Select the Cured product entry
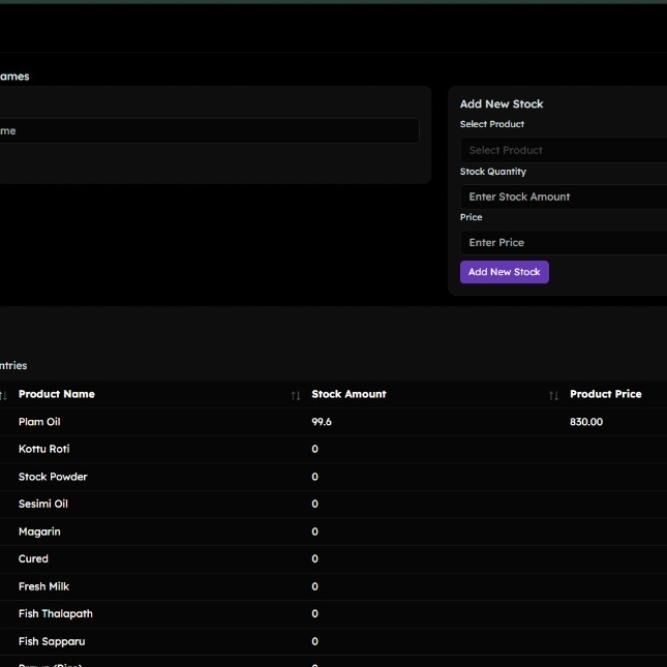This screenshot has height=667, width=667. (x=33, y=559)
